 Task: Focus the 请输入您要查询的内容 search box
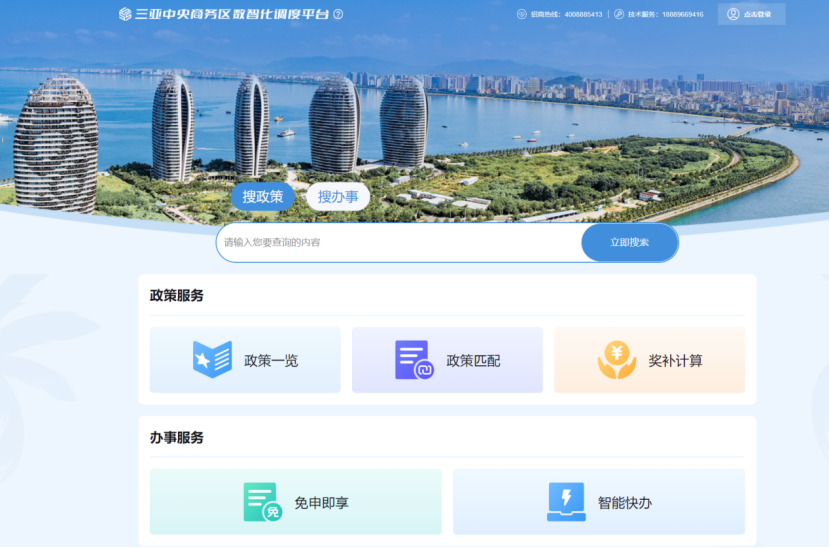pos(399,243)
